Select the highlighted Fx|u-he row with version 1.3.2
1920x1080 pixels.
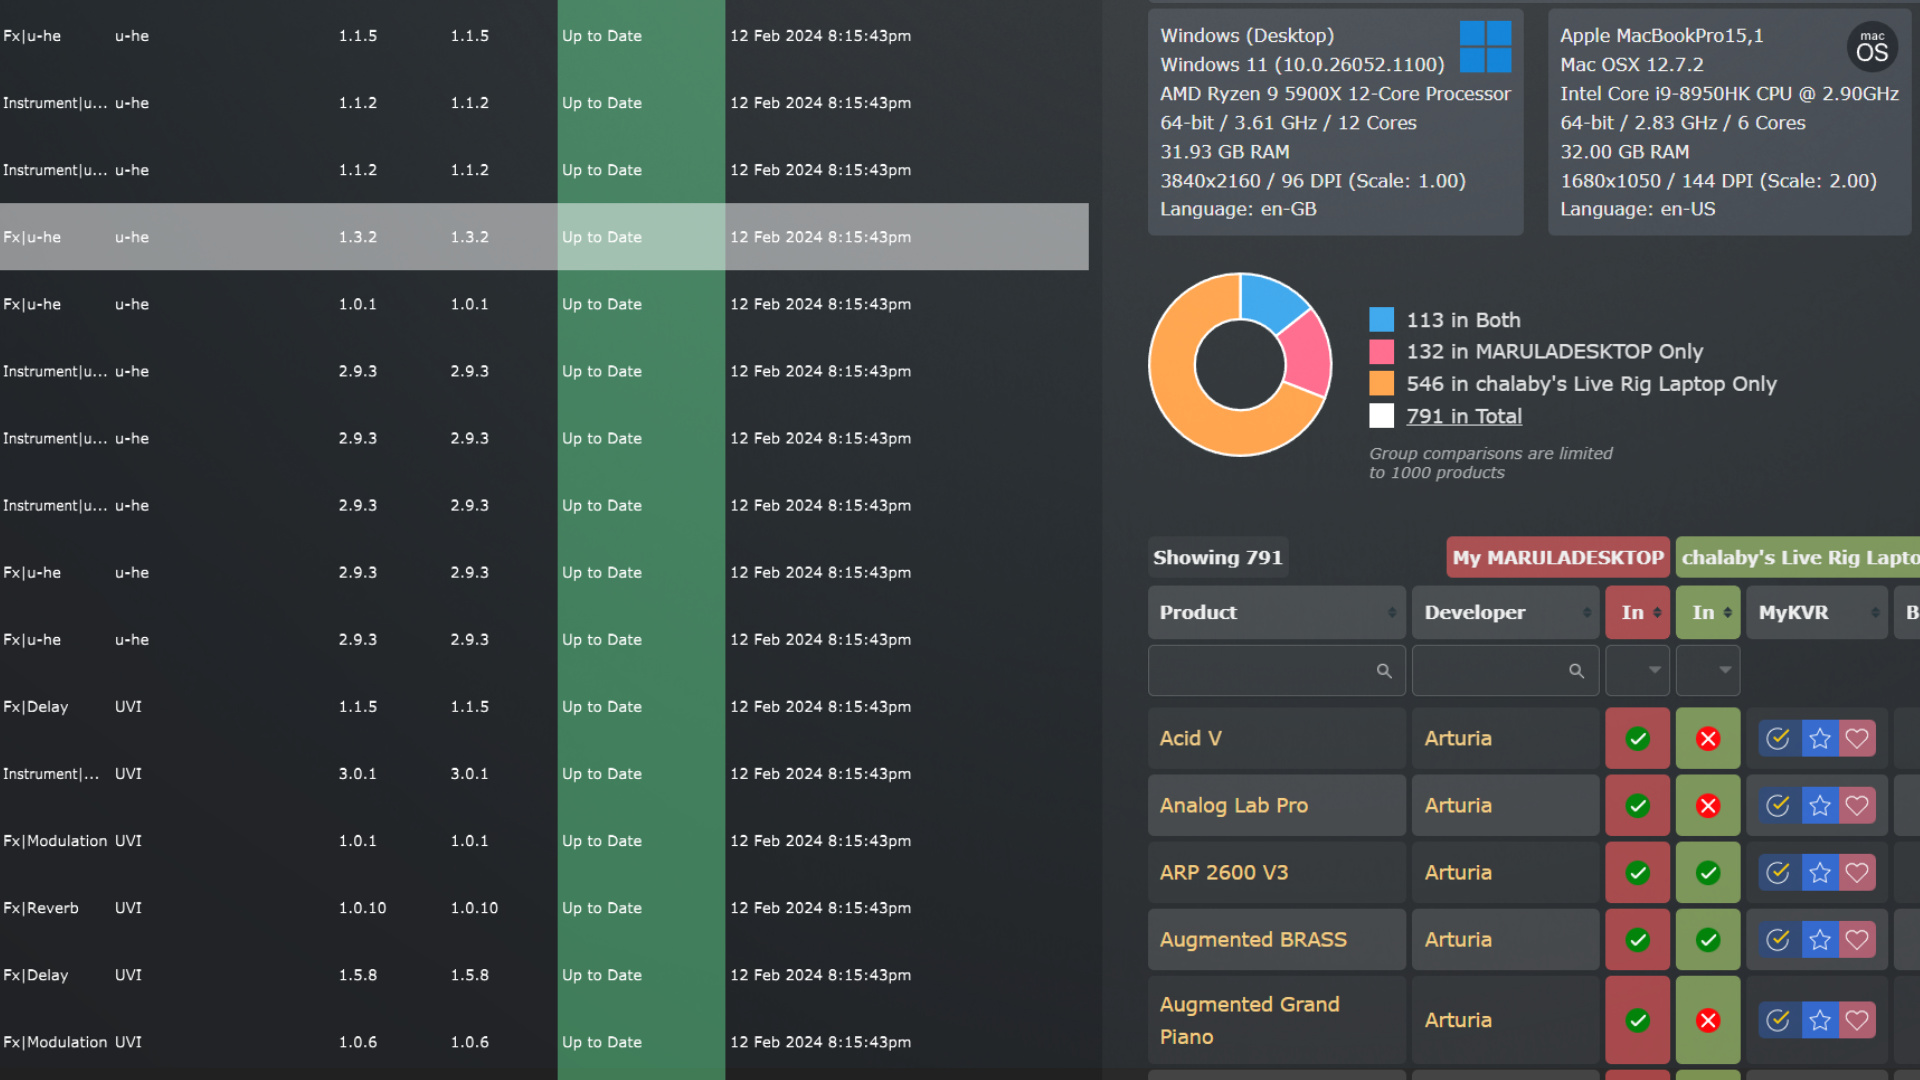pos(544,237)
